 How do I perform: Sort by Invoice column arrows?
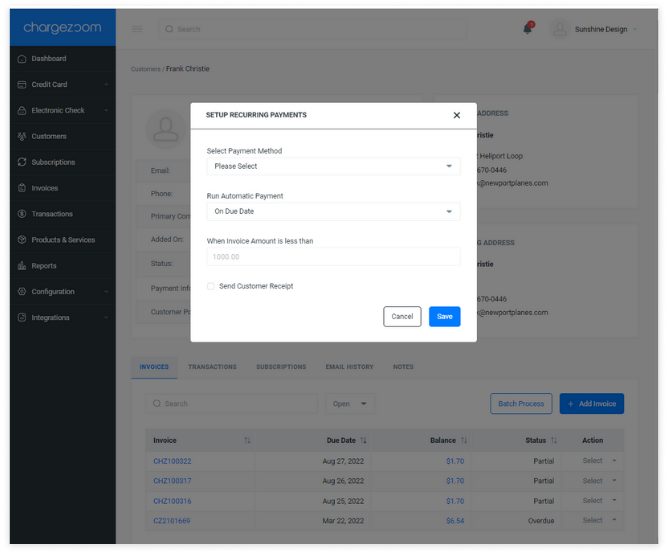coord(247,441)
